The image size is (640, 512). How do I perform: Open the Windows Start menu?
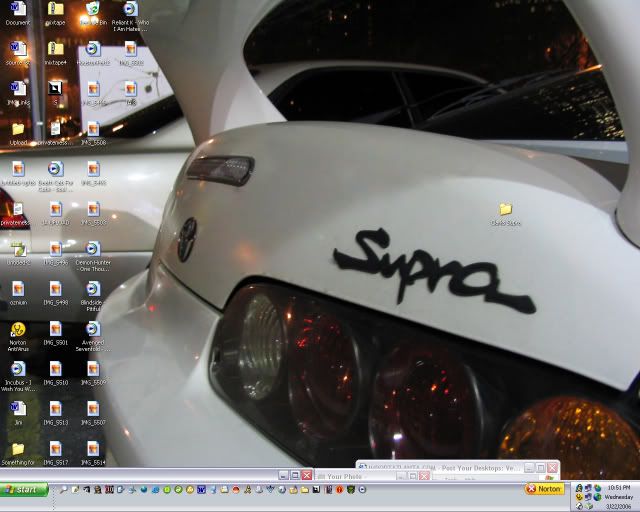[25, 490]
